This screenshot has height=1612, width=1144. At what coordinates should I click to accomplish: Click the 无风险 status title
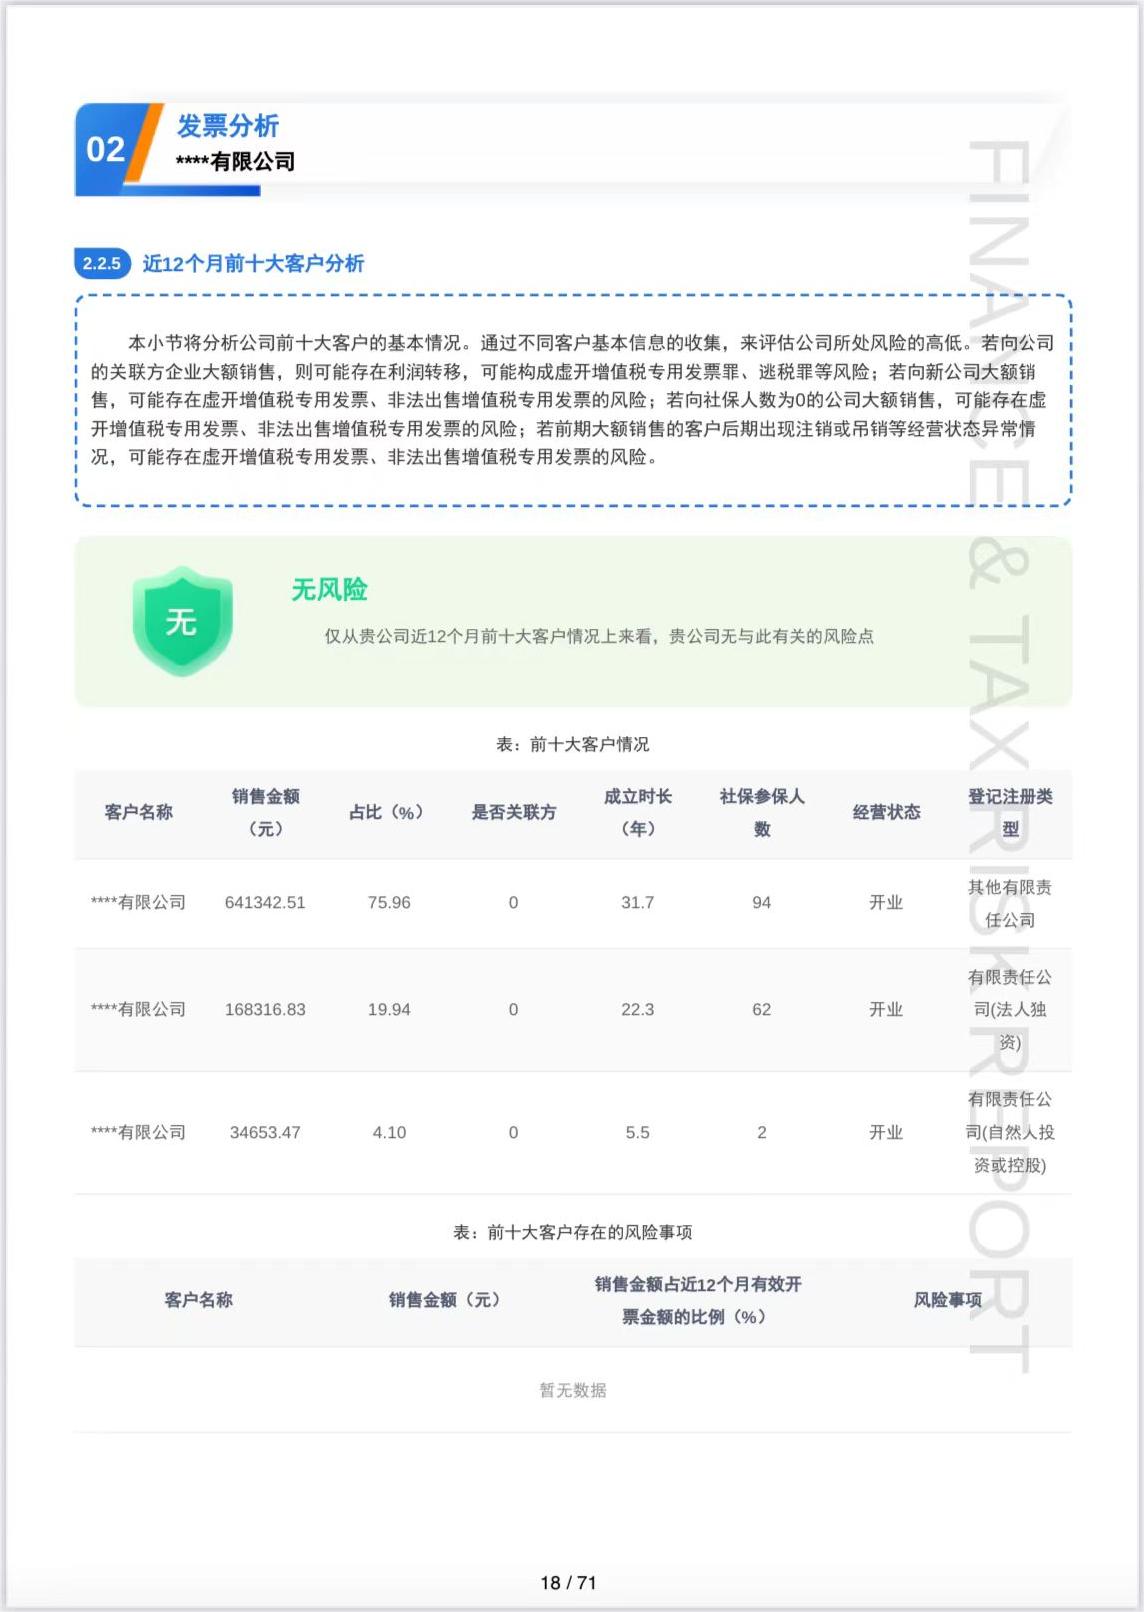tap(329, 590)
